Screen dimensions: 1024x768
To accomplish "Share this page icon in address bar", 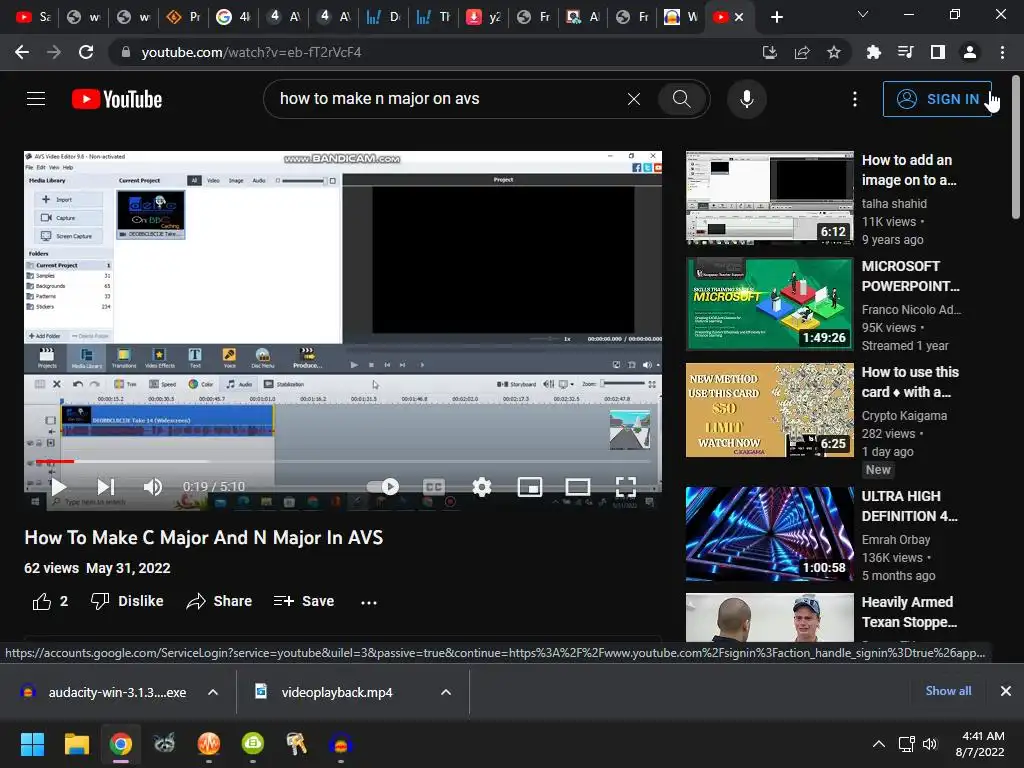I will coord(802,52).
